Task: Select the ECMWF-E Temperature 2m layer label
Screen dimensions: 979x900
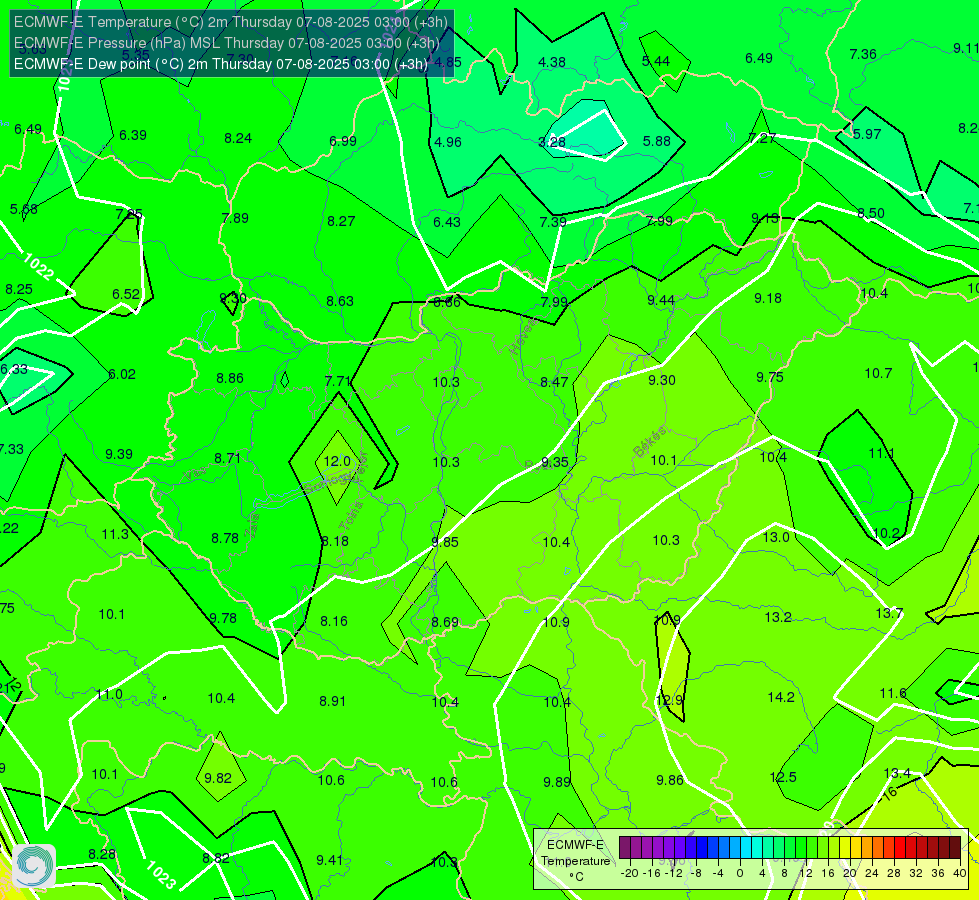Action: (230, 22)
